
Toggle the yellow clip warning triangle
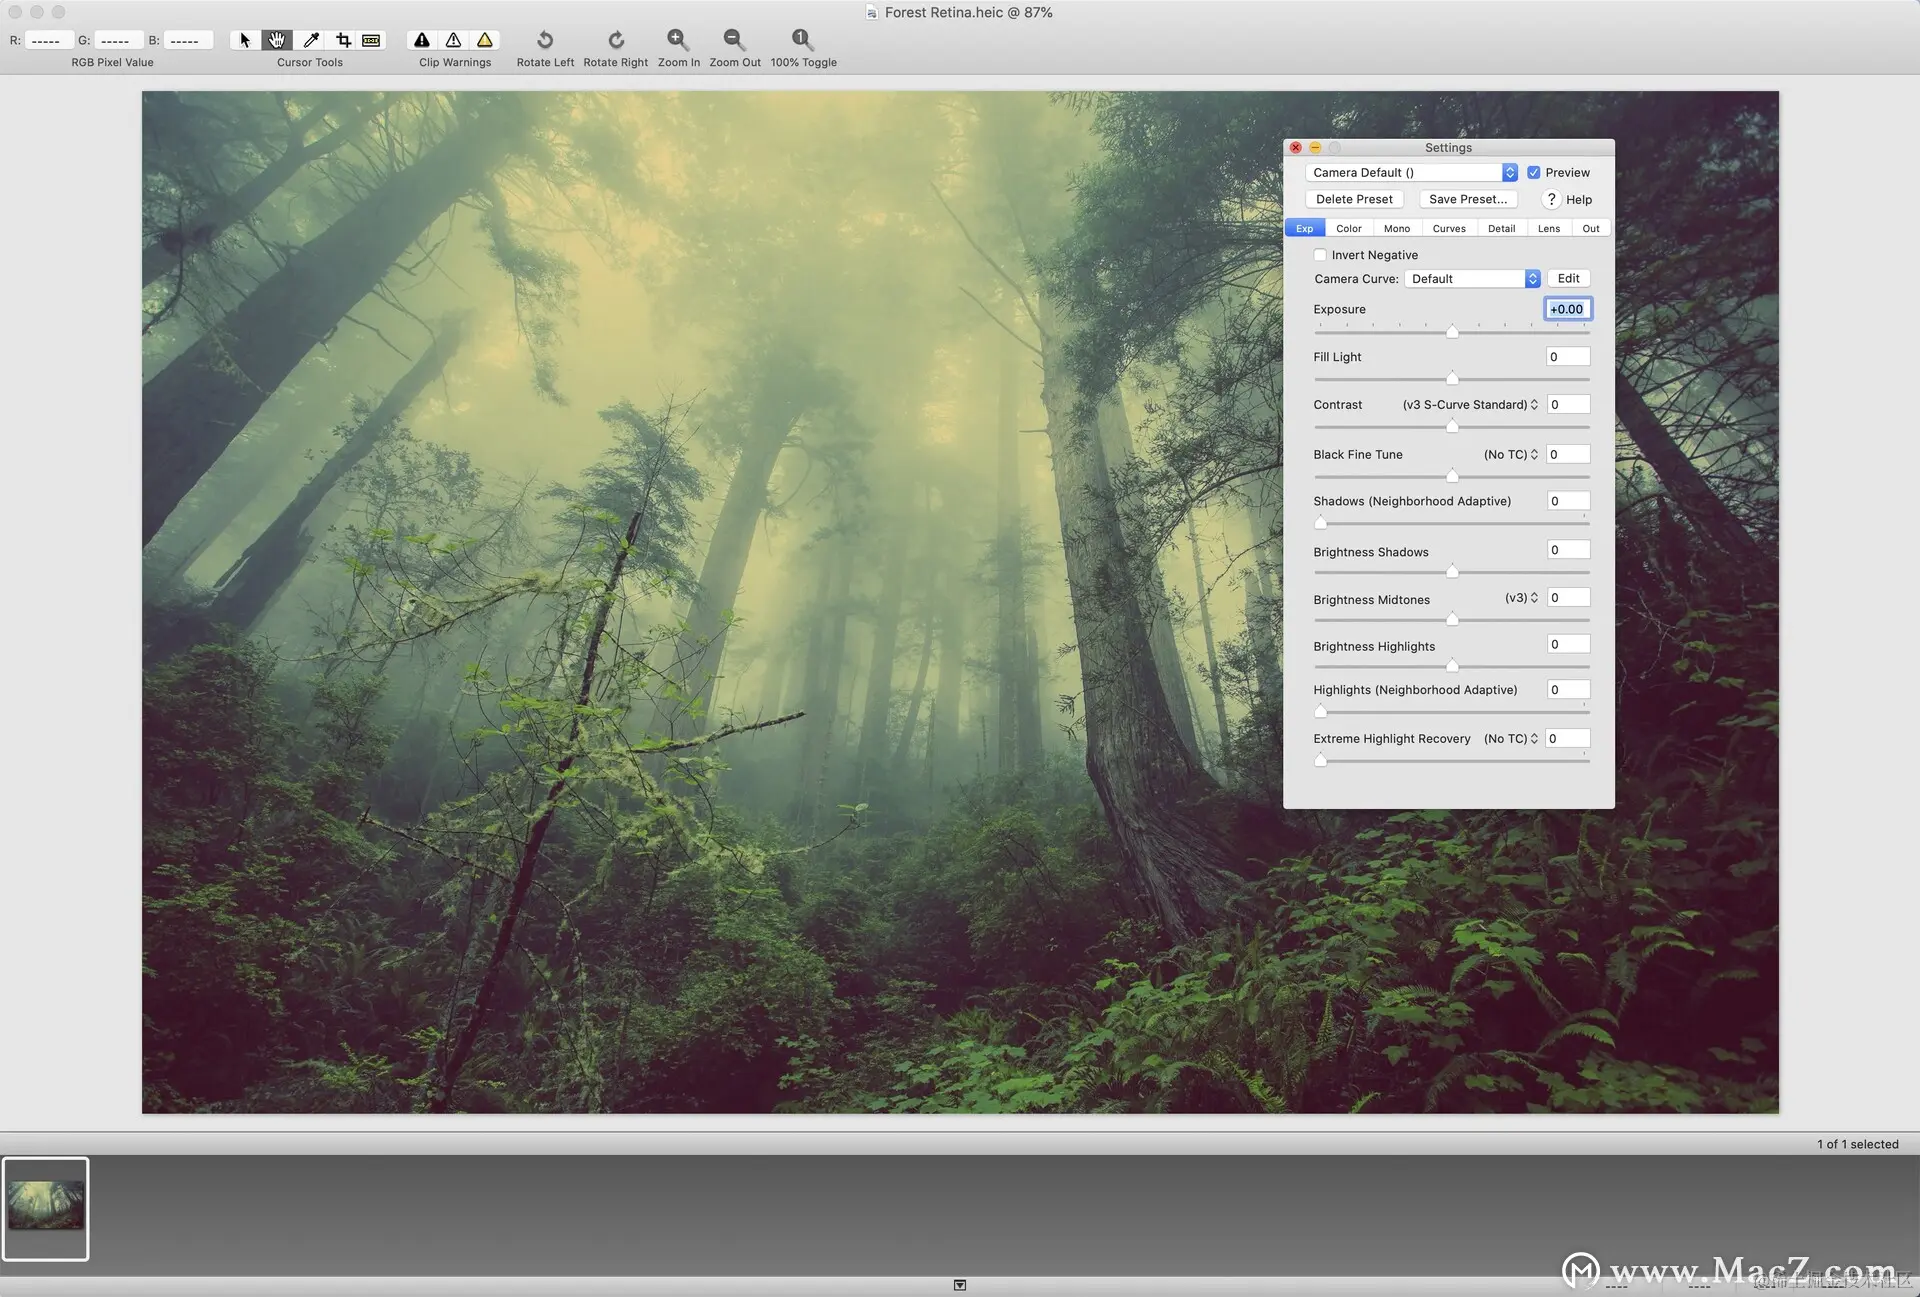point(485,40)
